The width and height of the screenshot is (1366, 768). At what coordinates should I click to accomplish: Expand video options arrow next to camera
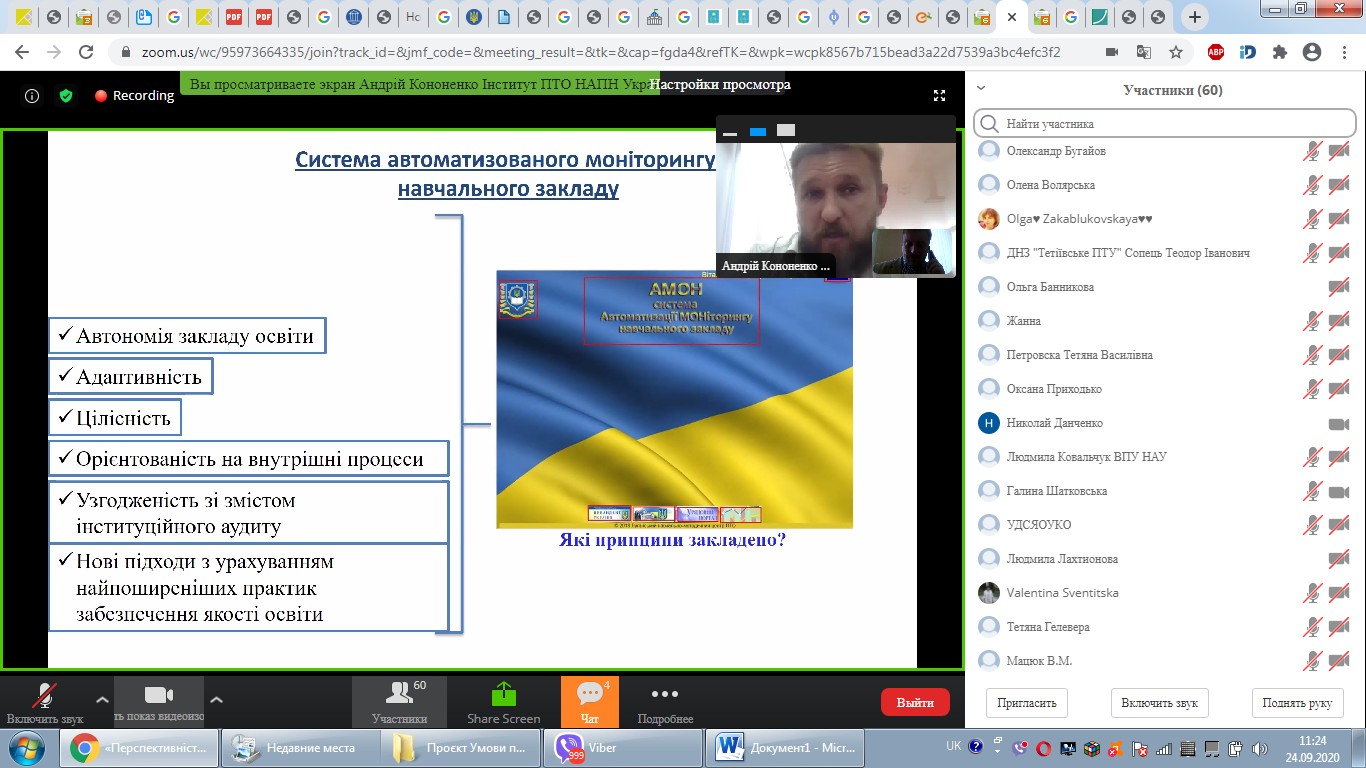(216, 699)
